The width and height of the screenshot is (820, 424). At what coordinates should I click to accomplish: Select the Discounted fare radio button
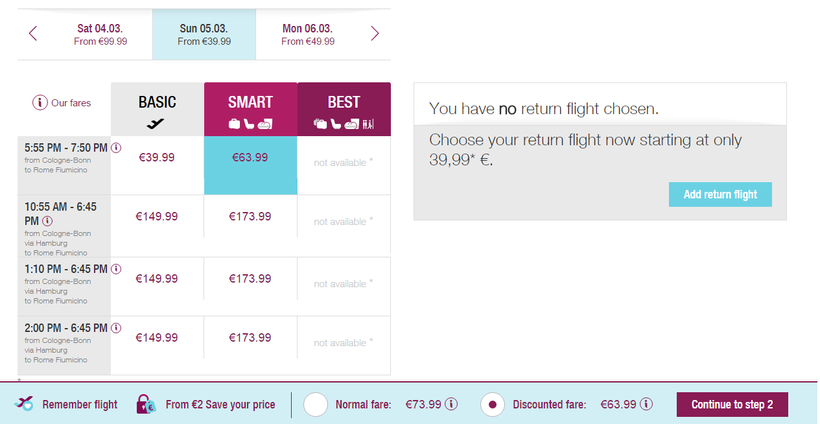tap(492, 405)
